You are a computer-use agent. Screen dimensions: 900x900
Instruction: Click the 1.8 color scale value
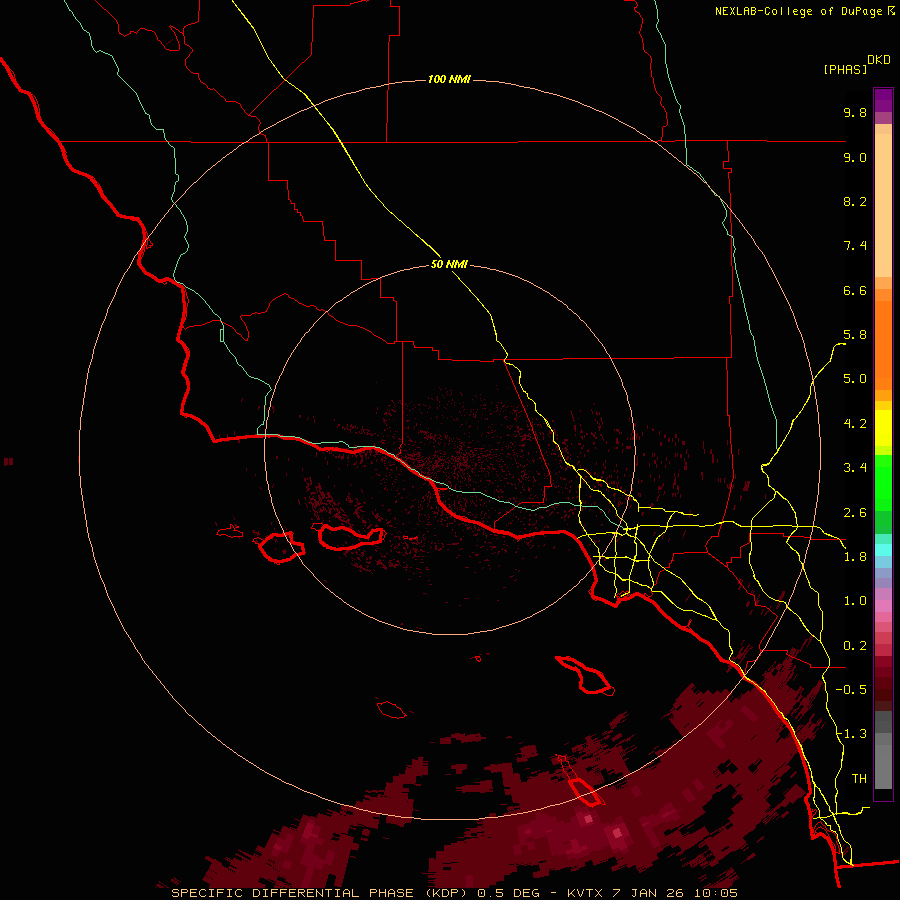[855, 557]
